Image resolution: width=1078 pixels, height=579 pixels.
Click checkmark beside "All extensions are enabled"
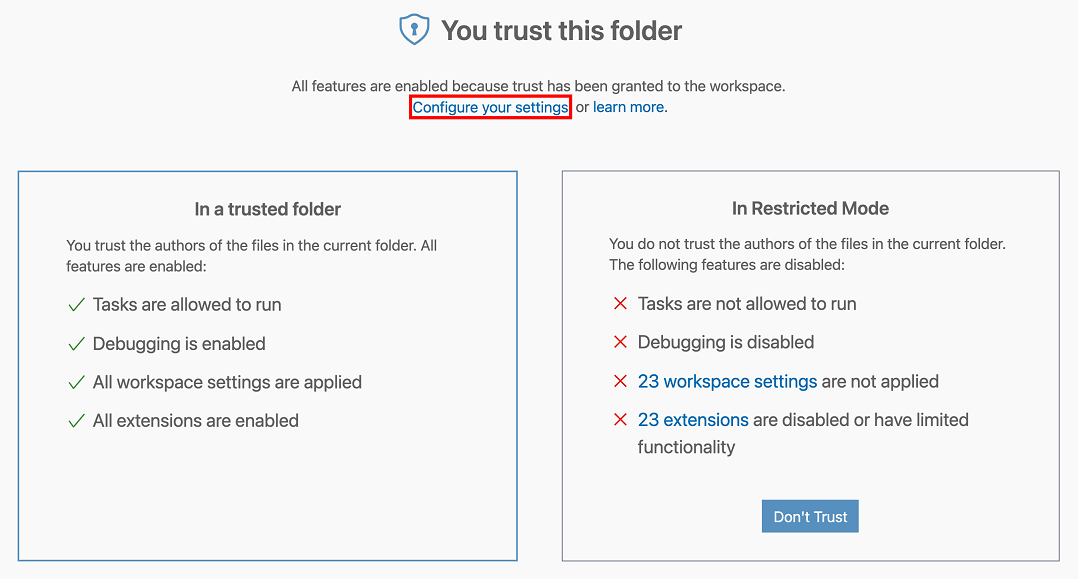(x=75, y=421)
